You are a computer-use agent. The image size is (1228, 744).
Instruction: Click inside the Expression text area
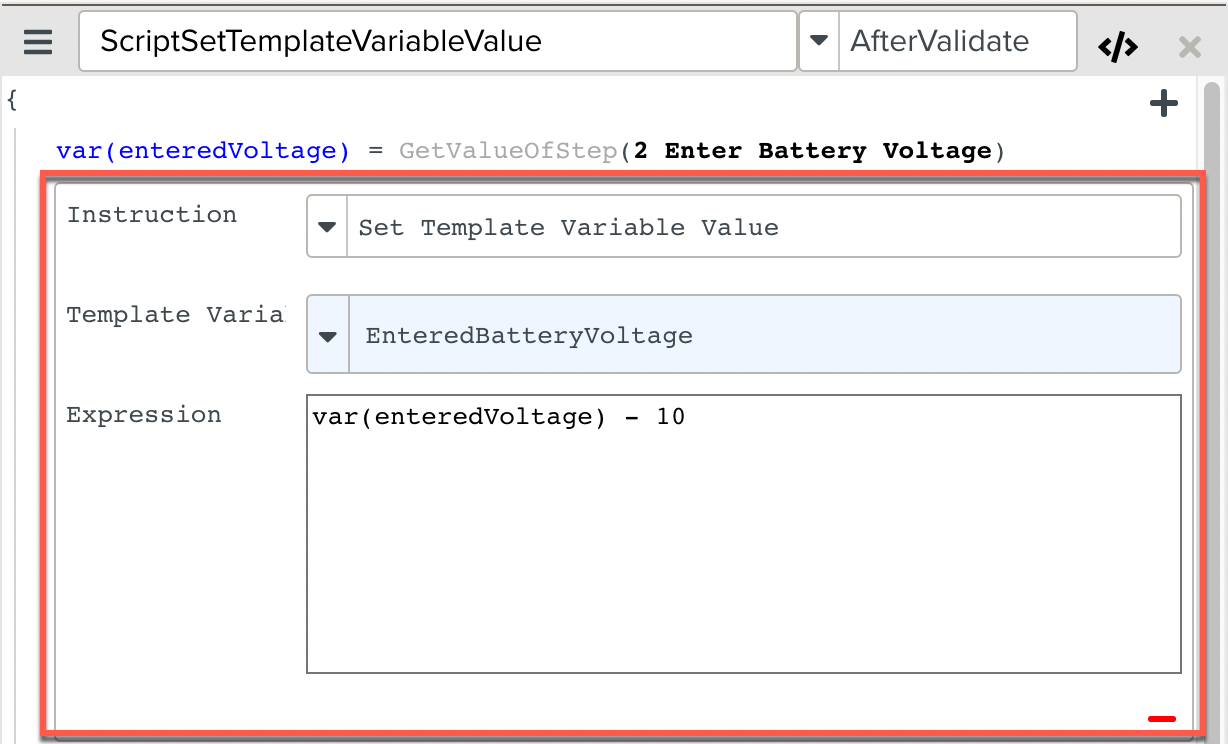pyautogui.click(x=742, y=540)
